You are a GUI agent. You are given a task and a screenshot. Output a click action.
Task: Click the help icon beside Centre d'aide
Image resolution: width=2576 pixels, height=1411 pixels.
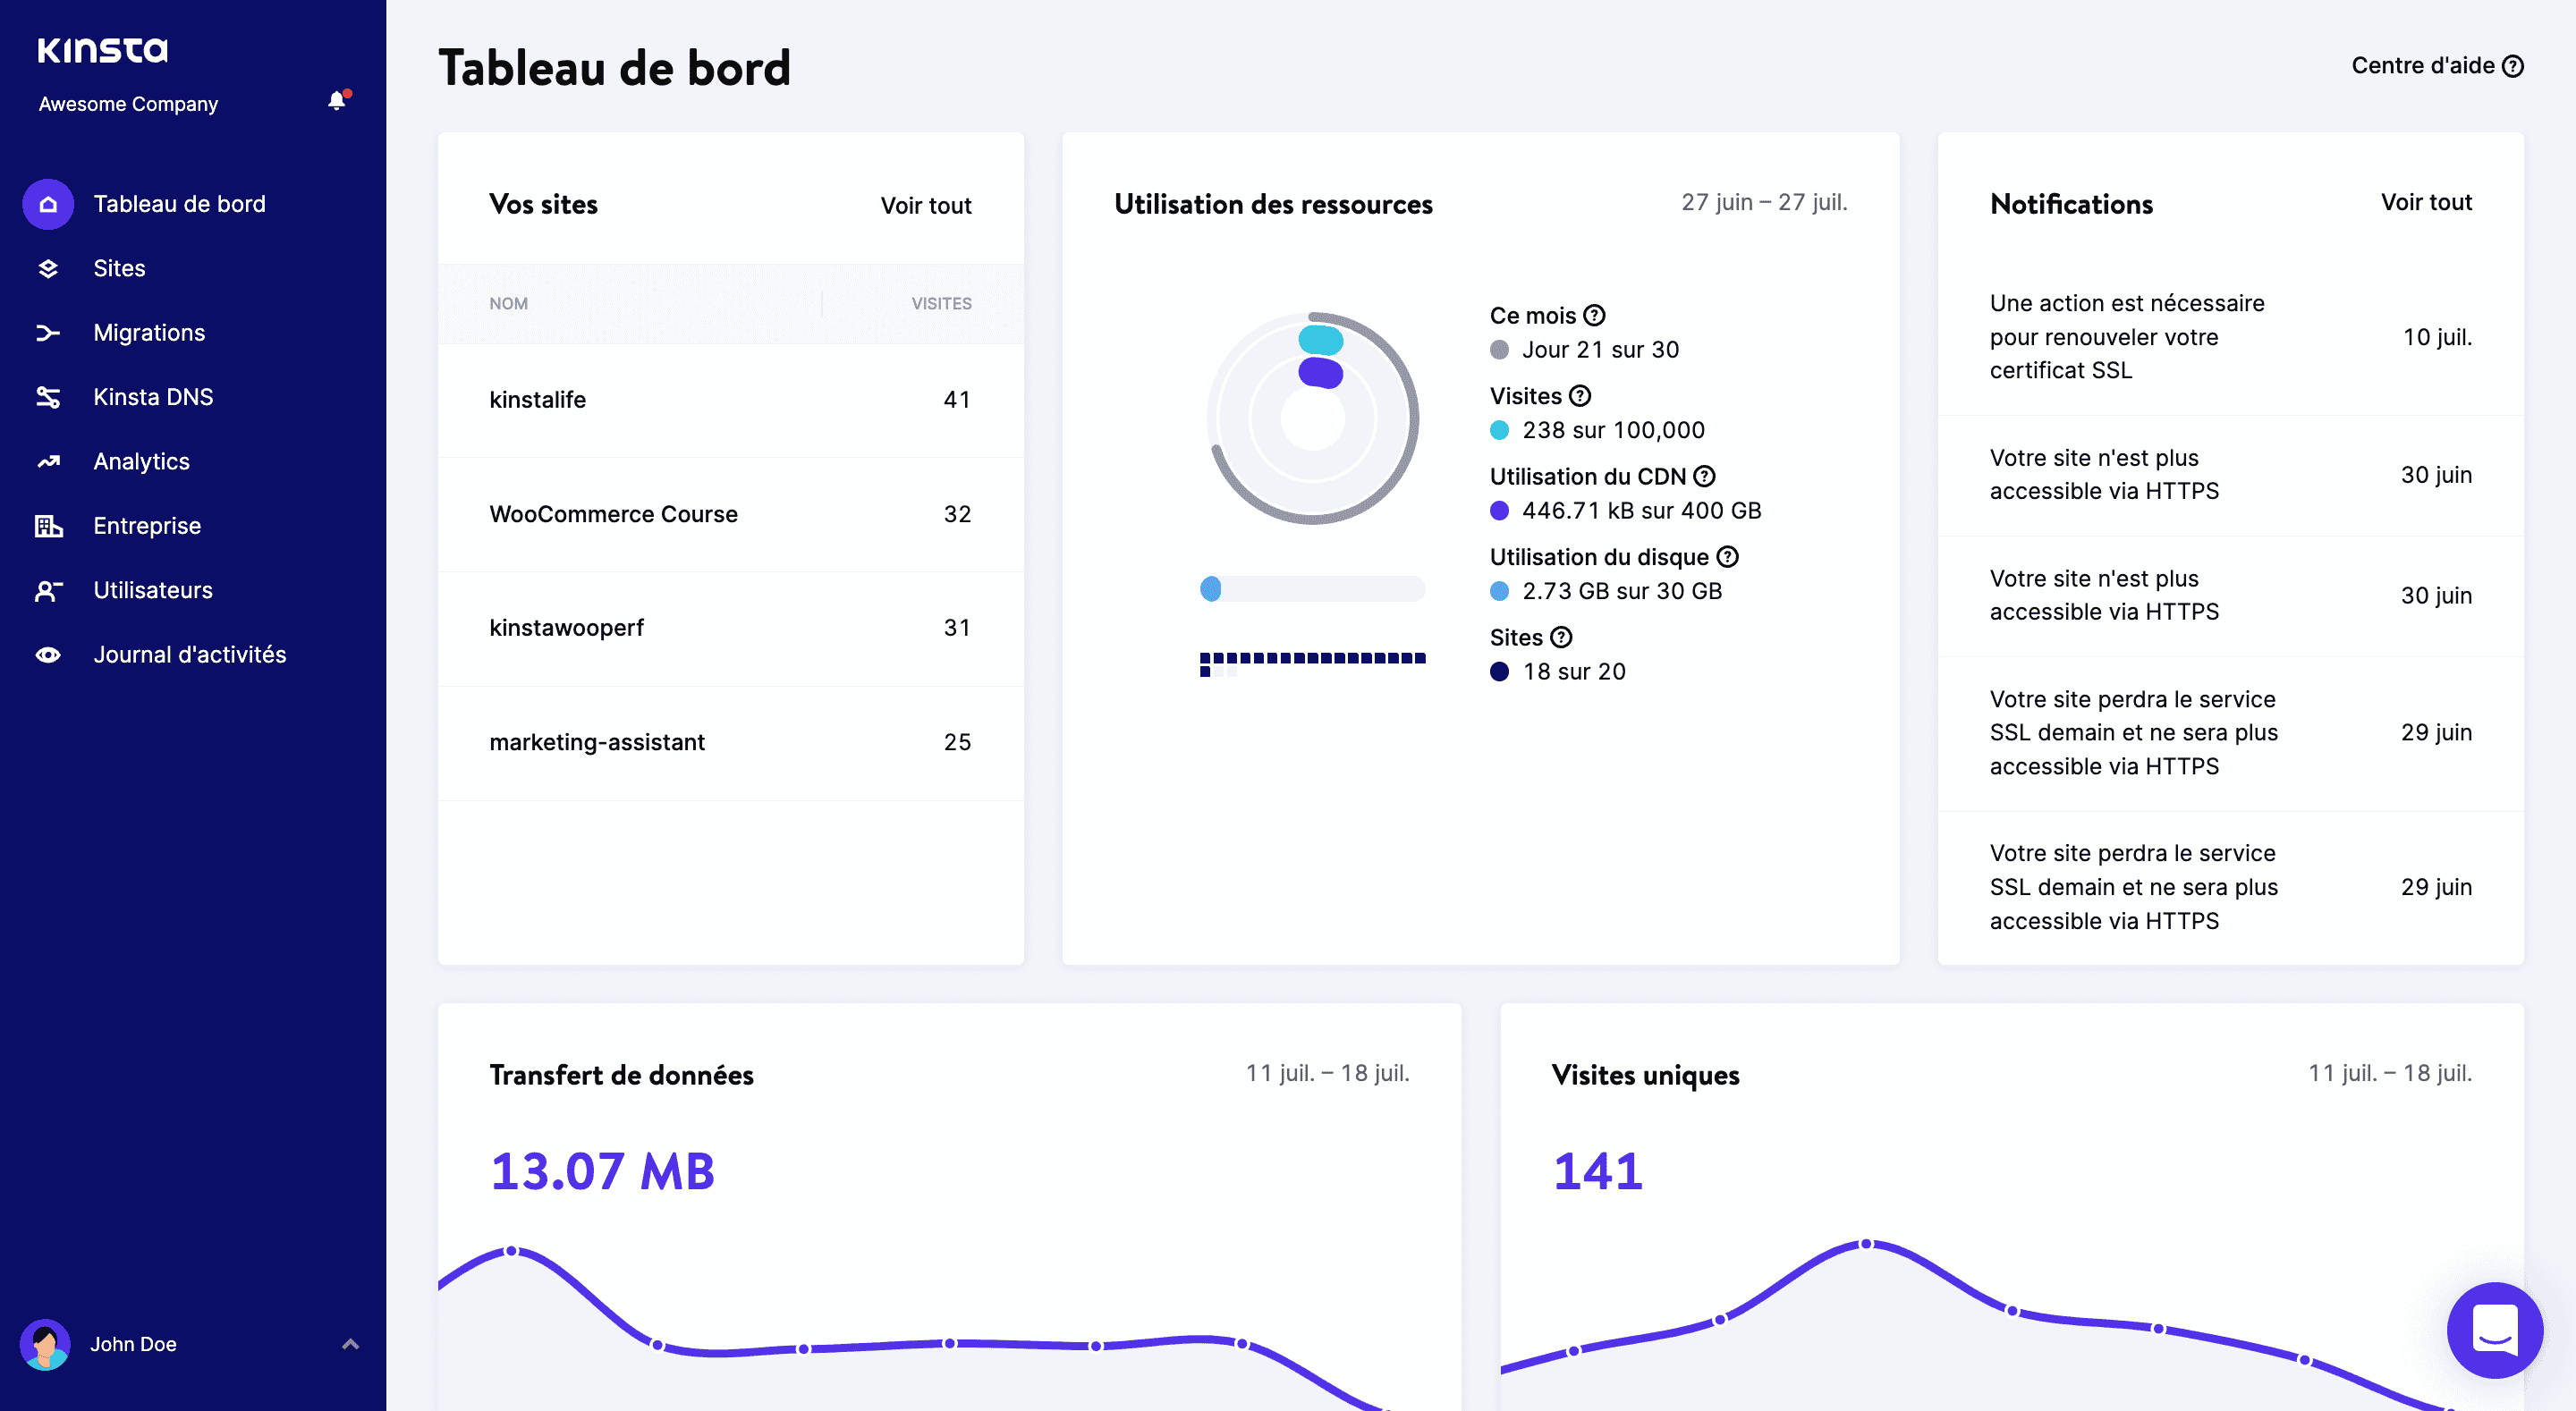[x=2516, y=65]
